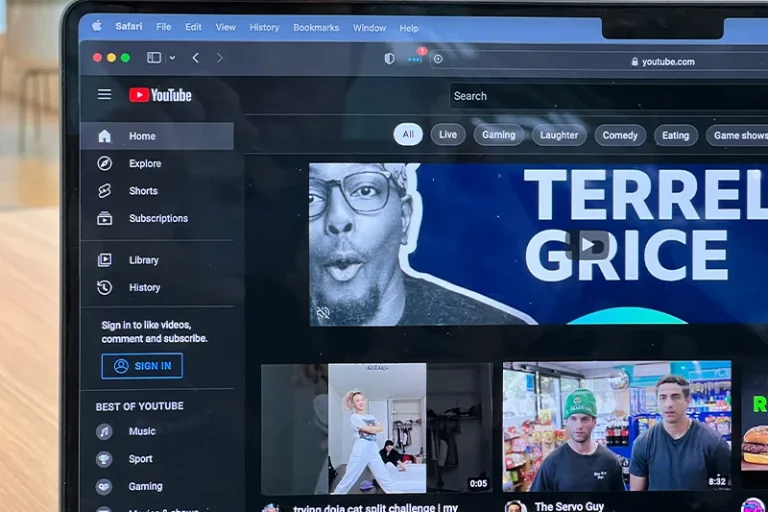Select the Live filter chip

[x=448, y=135]
